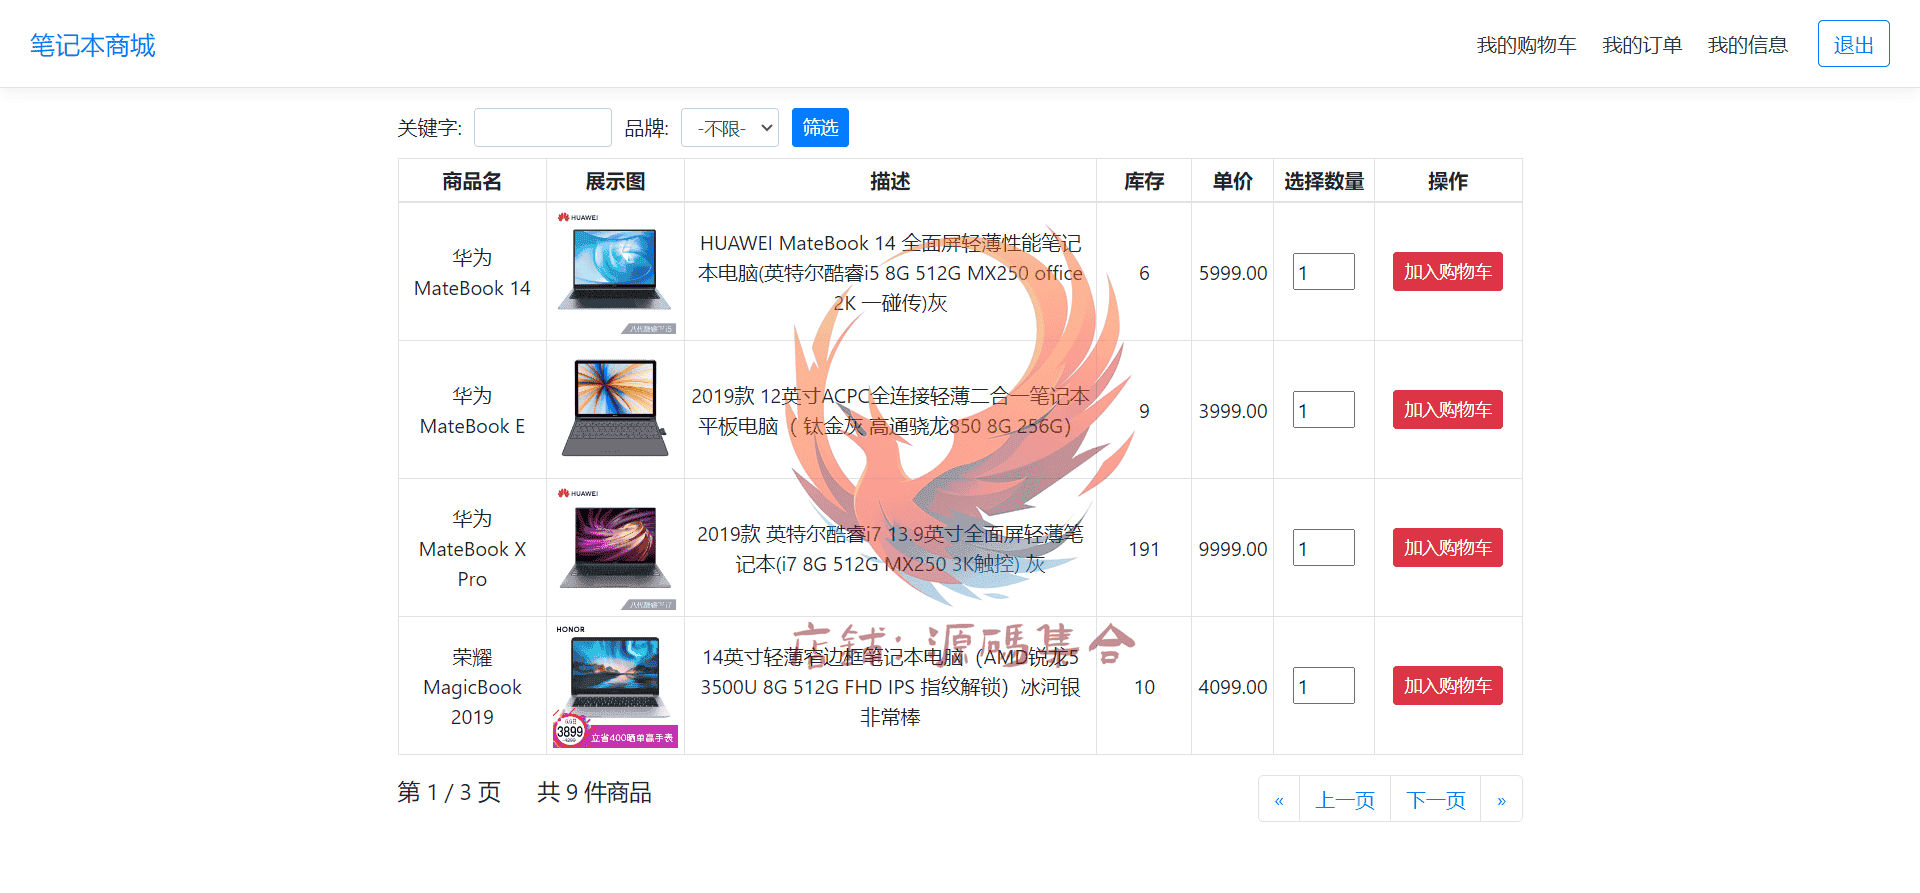Click the product name 荣耀 MagicBook 2019
Screen dimensions: 1920x893
pyautogui.click(x=472, y=687)
